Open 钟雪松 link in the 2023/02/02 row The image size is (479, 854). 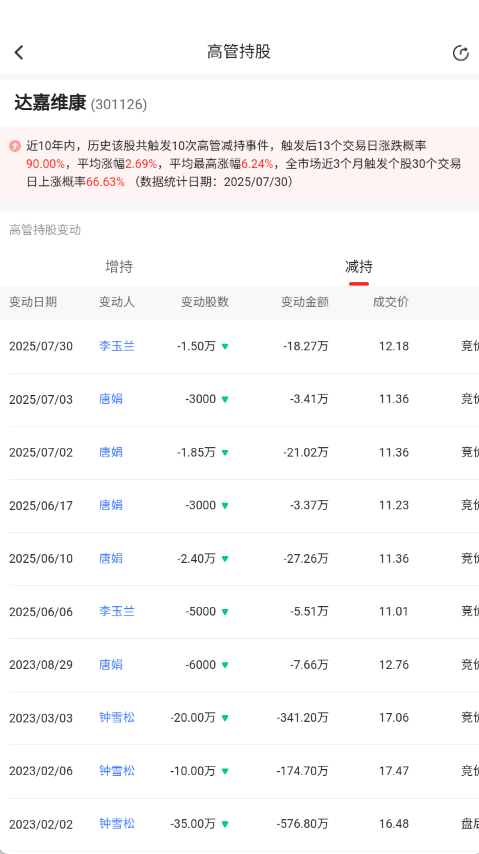point(117,824)
